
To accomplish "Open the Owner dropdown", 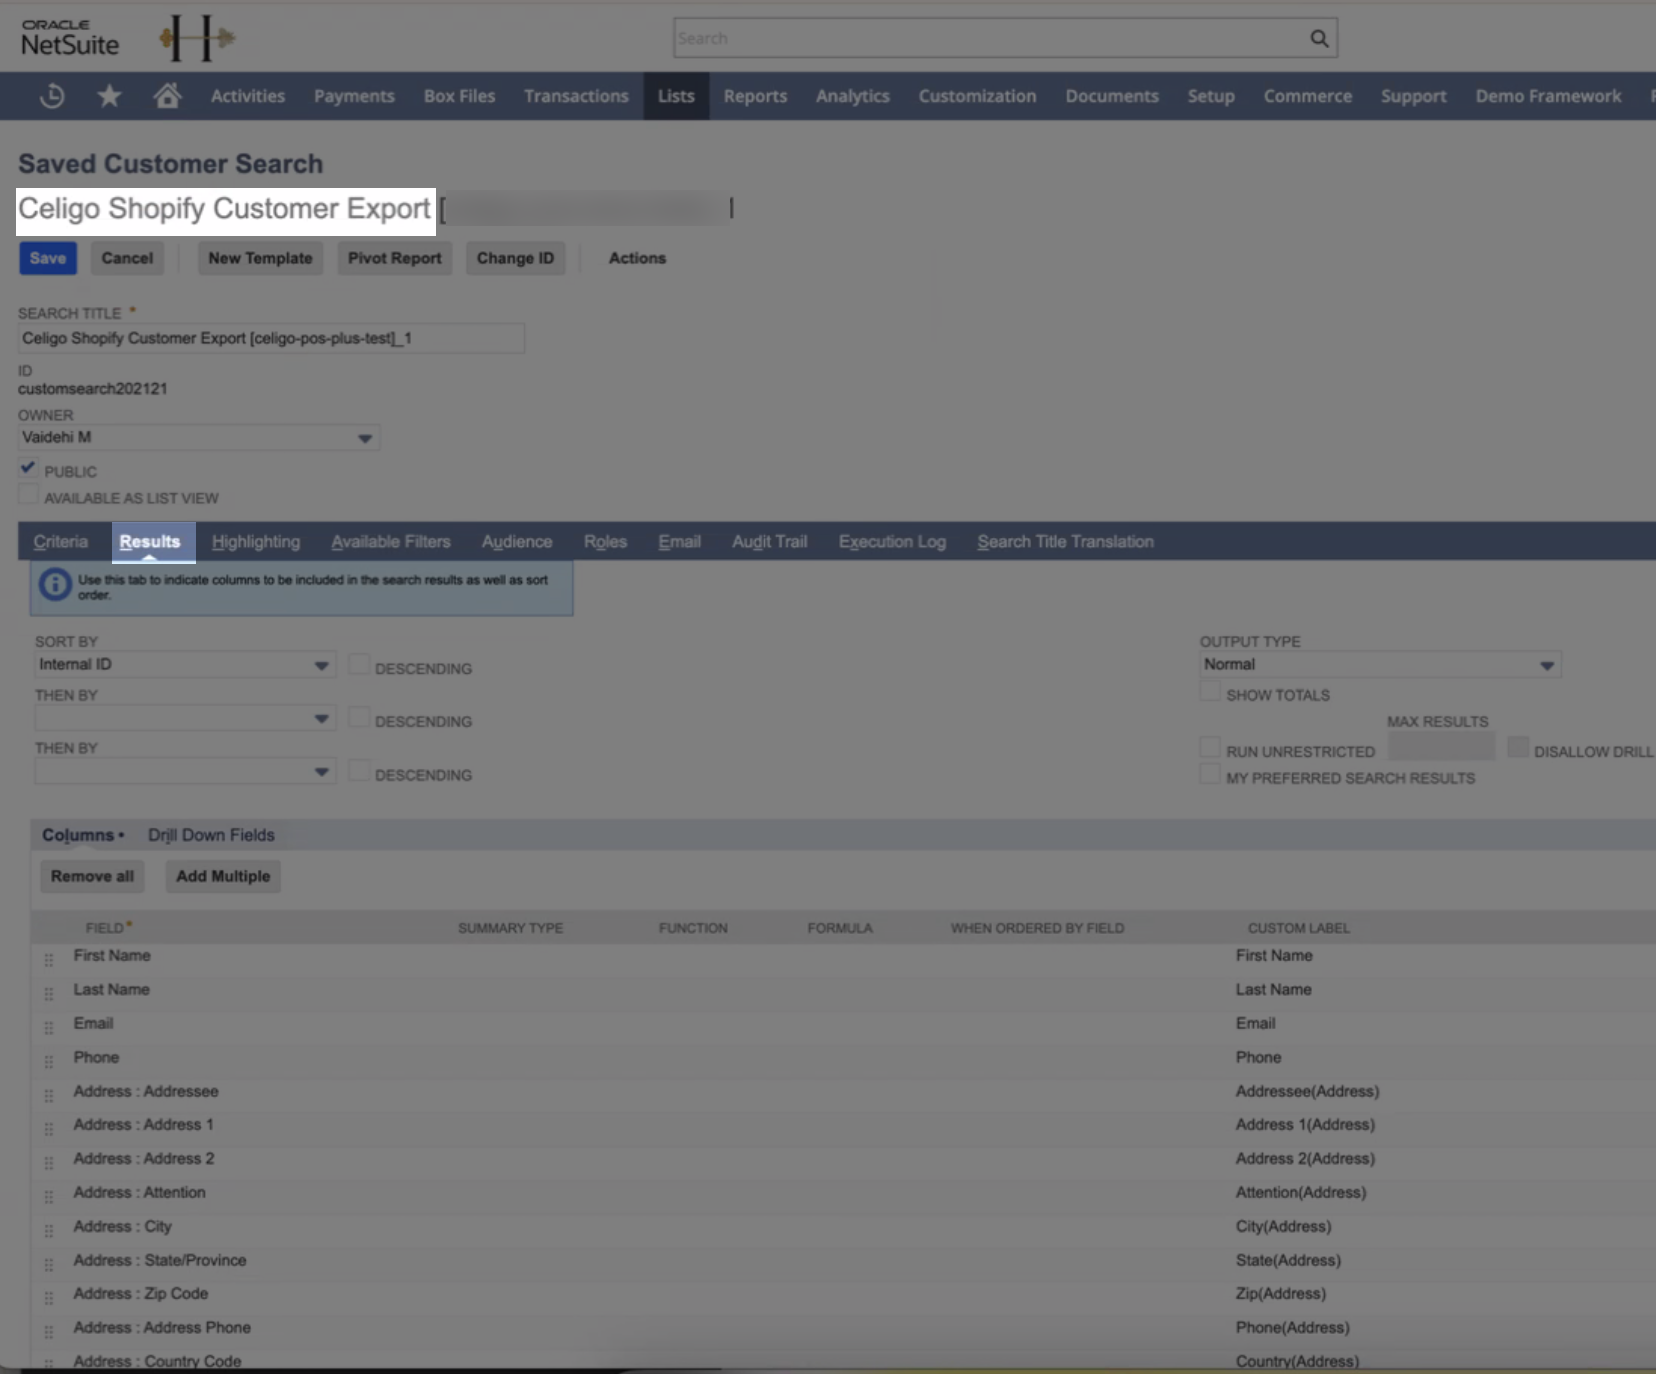I will pos(199,437).
